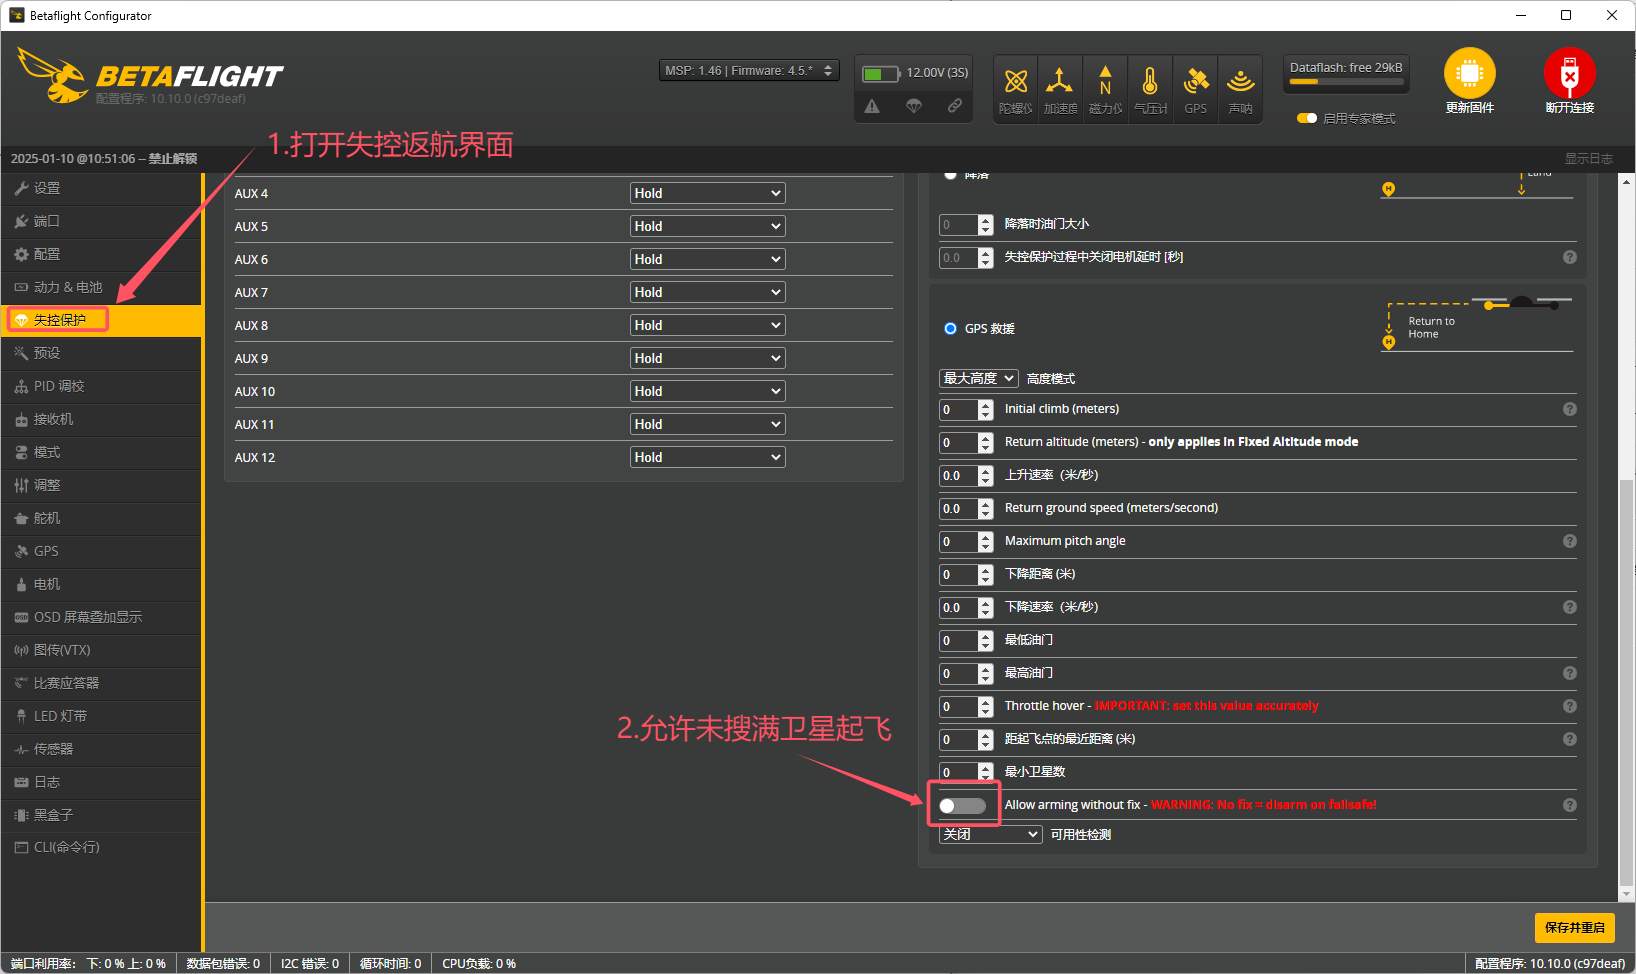The width and height of the screenshot is (1636, 974).
Task: Click the 上升速率 value stepper
Action: point(986,475)
